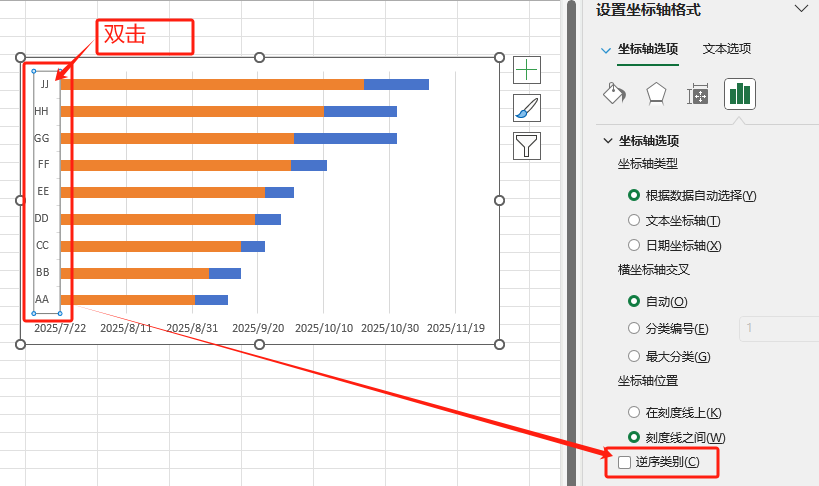Click the 2025/10/10 date axis label
Image resolution: width=819 pixels, height=486 pixels.
(x=324, y=328)
